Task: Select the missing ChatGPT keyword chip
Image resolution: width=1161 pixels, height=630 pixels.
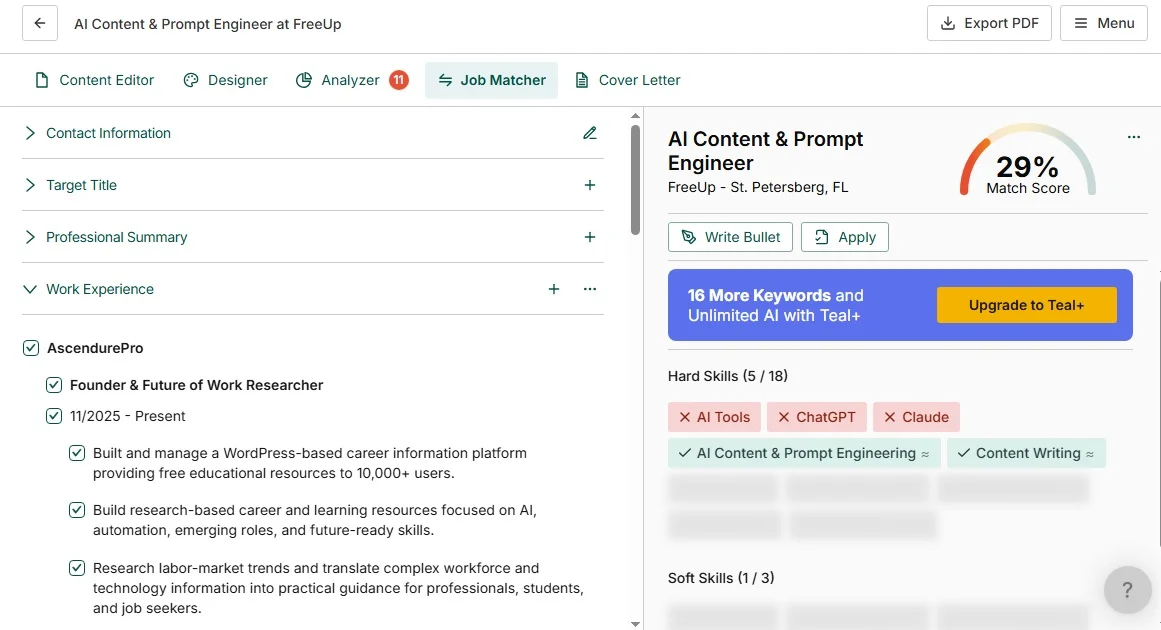Action: tap(817, 417)
